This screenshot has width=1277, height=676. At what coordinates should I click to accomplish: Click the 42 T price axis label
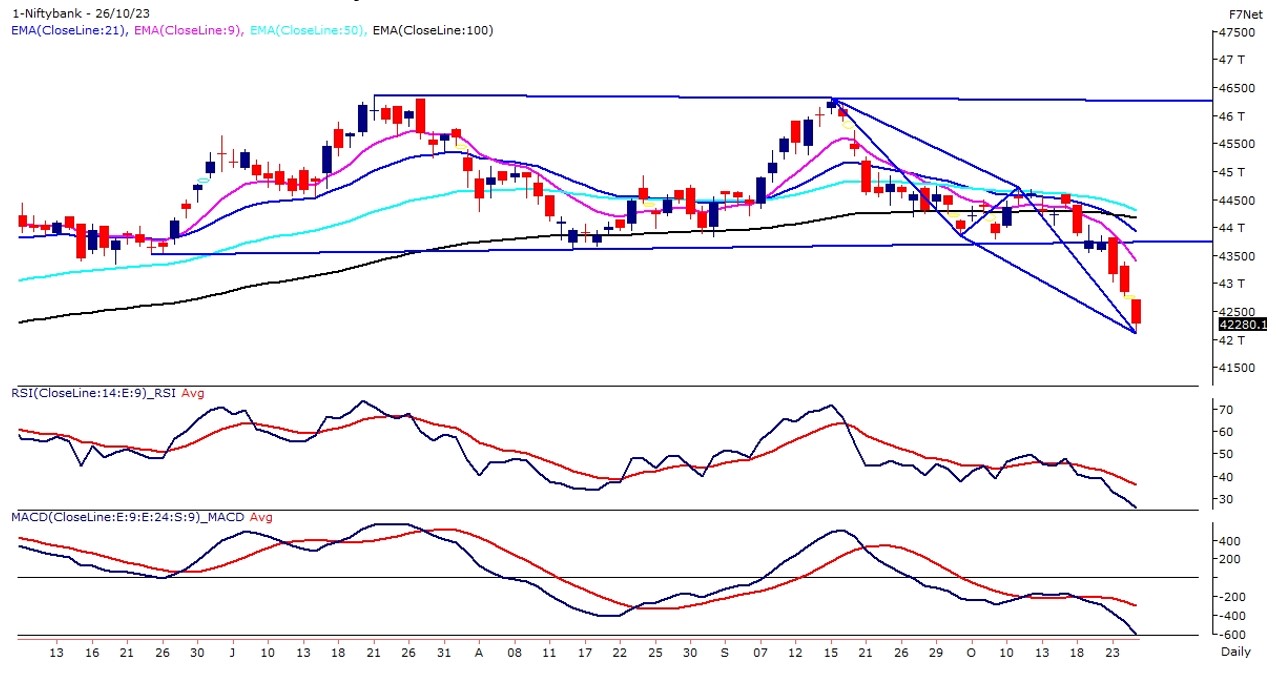(1232, 340)
